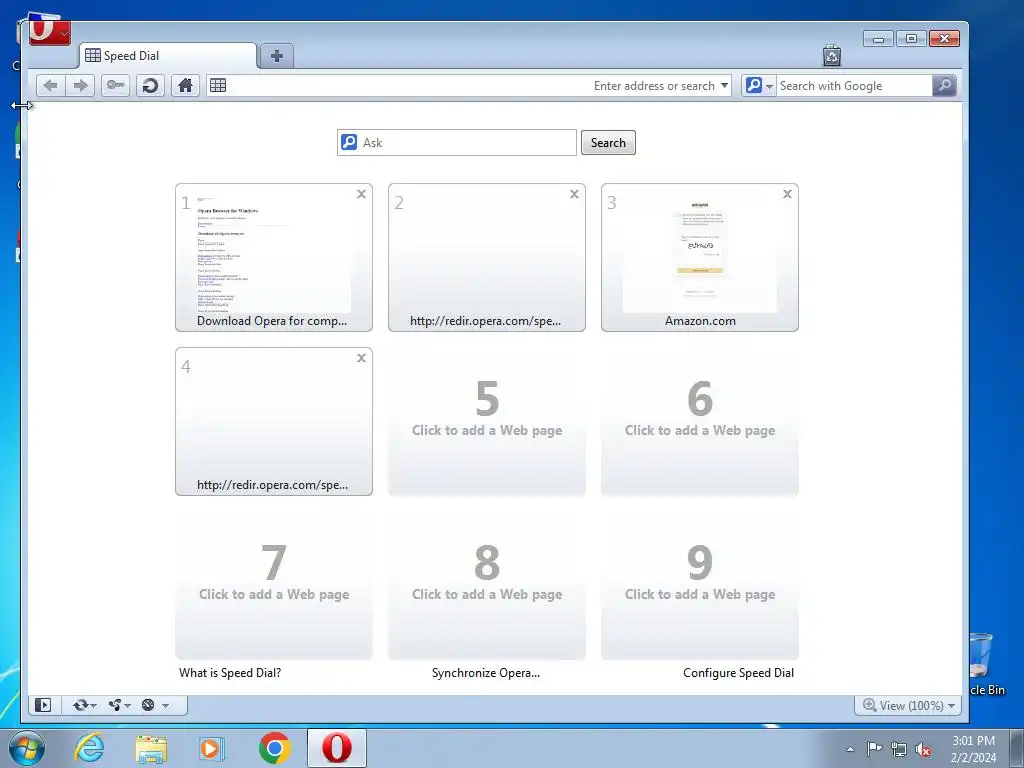Choose search engine from the toolbar search dropdown
The image size is (1024, 768).
[760, 86]
